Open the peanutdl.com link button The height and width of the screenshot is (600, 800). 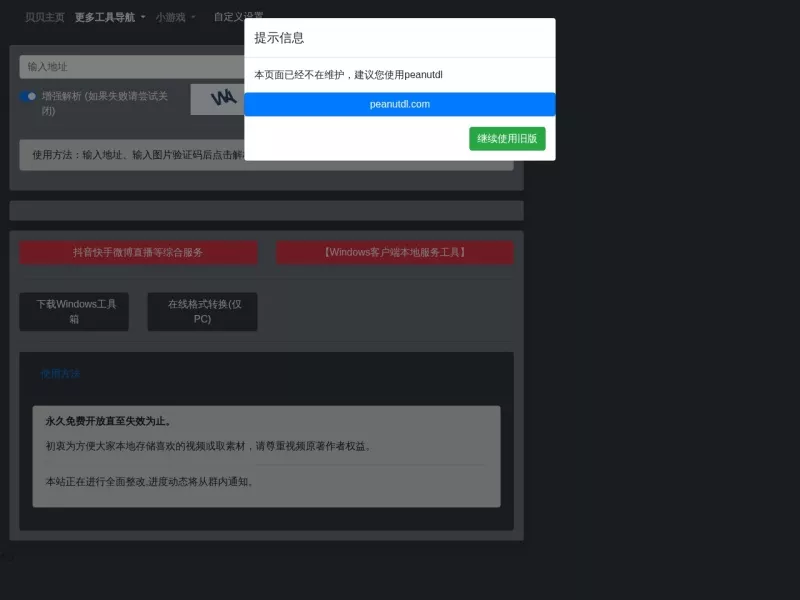coord(399,104)
